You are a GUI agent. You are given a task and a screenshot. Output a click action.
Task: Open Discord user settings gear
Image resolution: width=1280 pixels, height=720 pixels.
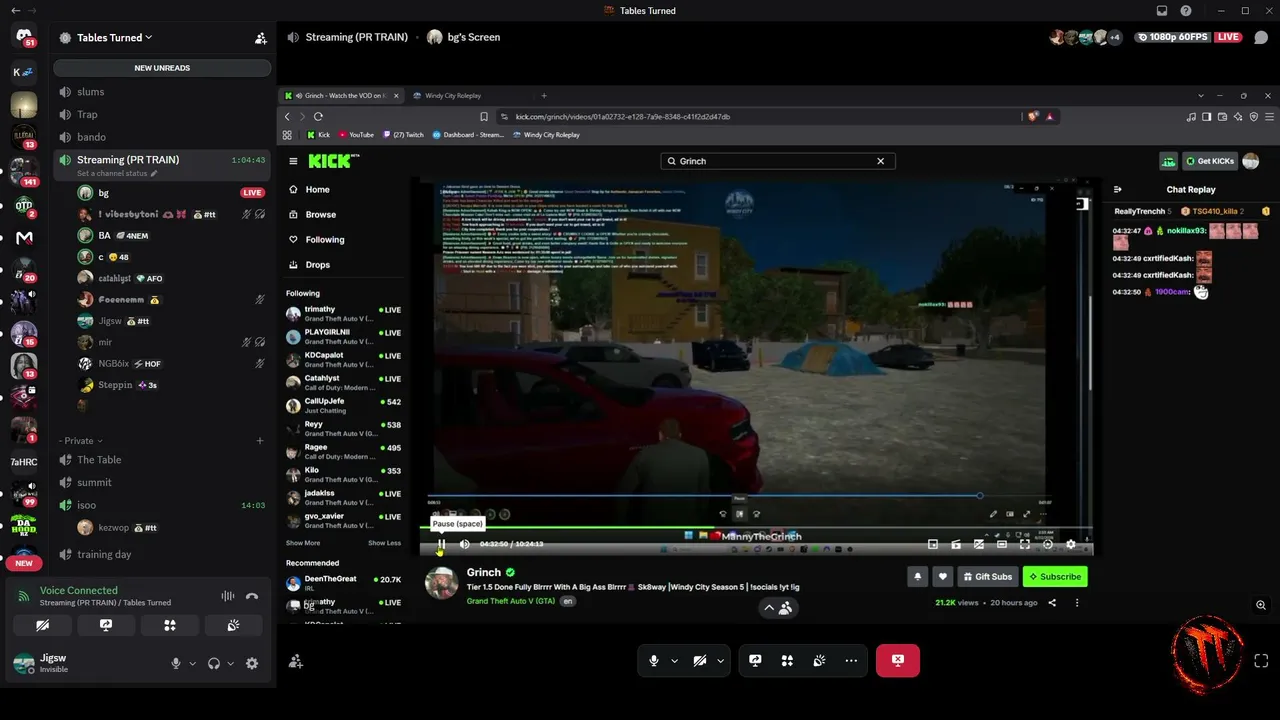pos(252,663)
